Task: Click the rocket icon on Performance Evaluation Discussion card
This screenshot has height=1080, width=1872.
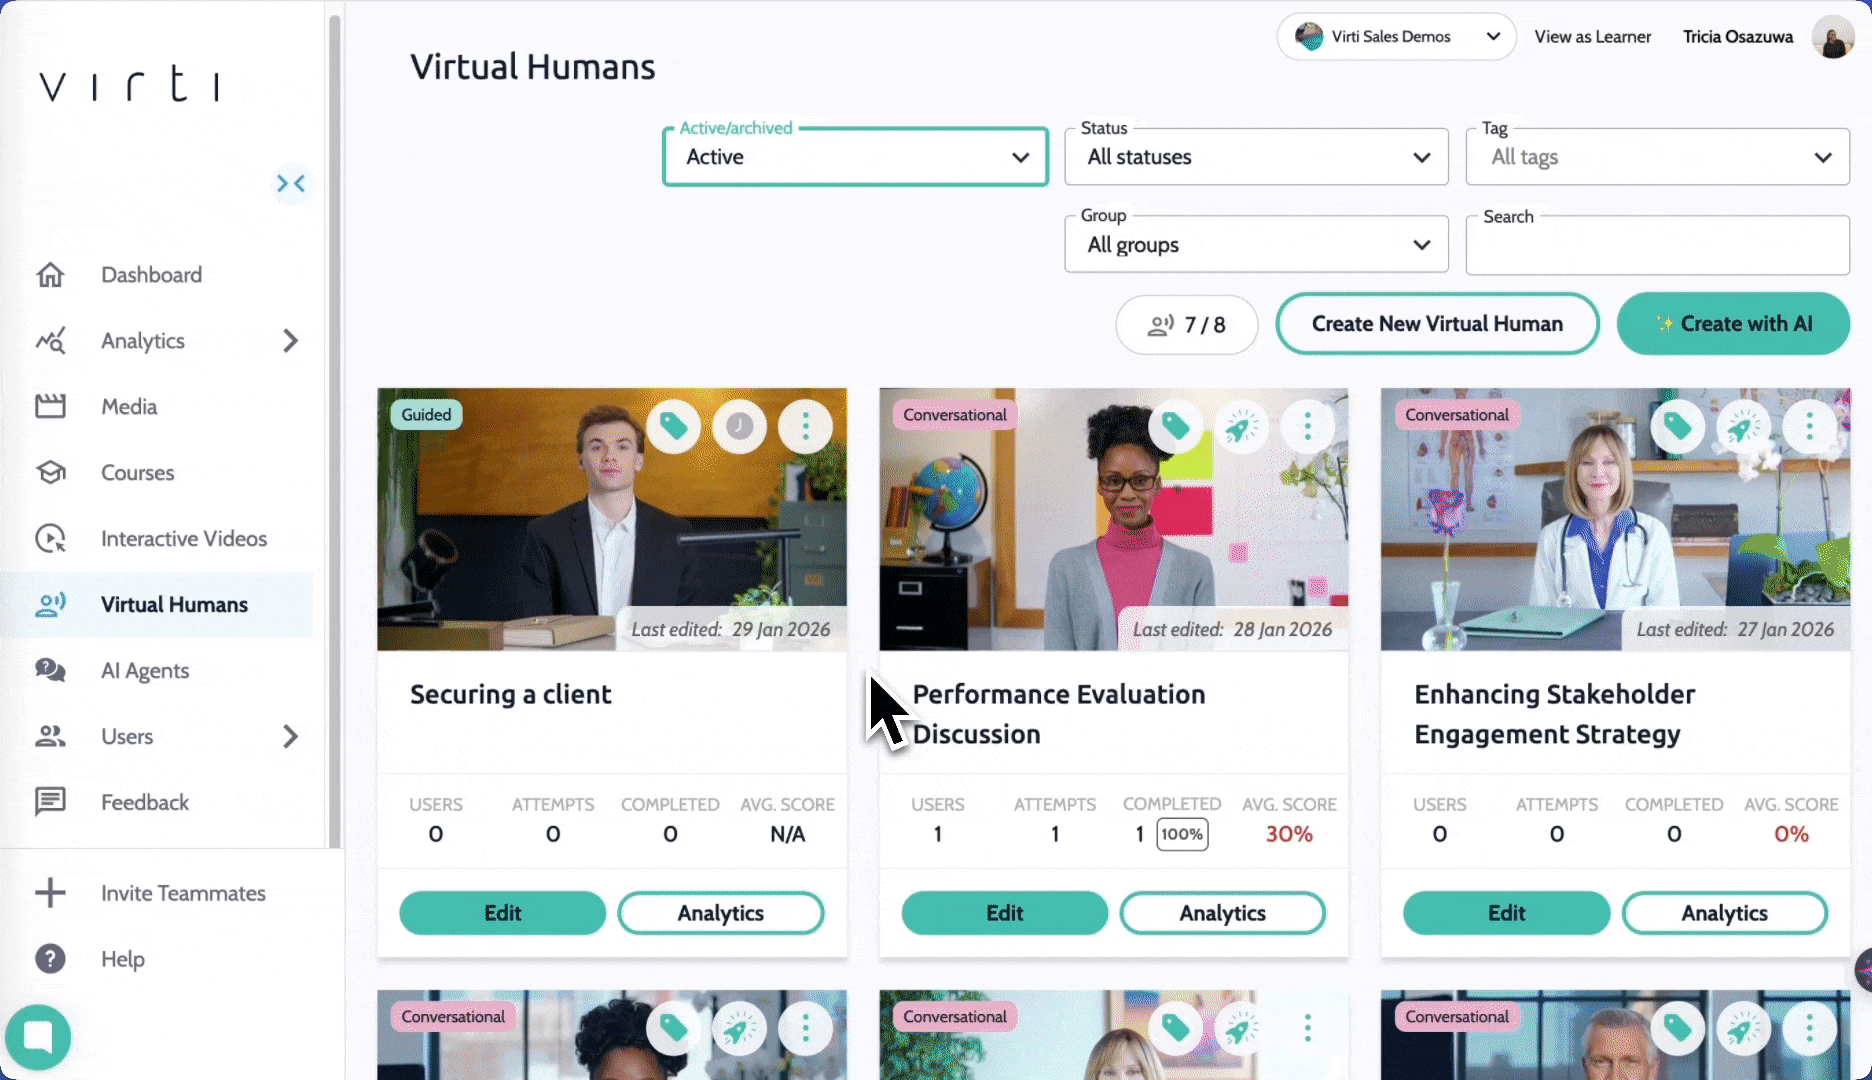Action: click(x=1241, y=427)
